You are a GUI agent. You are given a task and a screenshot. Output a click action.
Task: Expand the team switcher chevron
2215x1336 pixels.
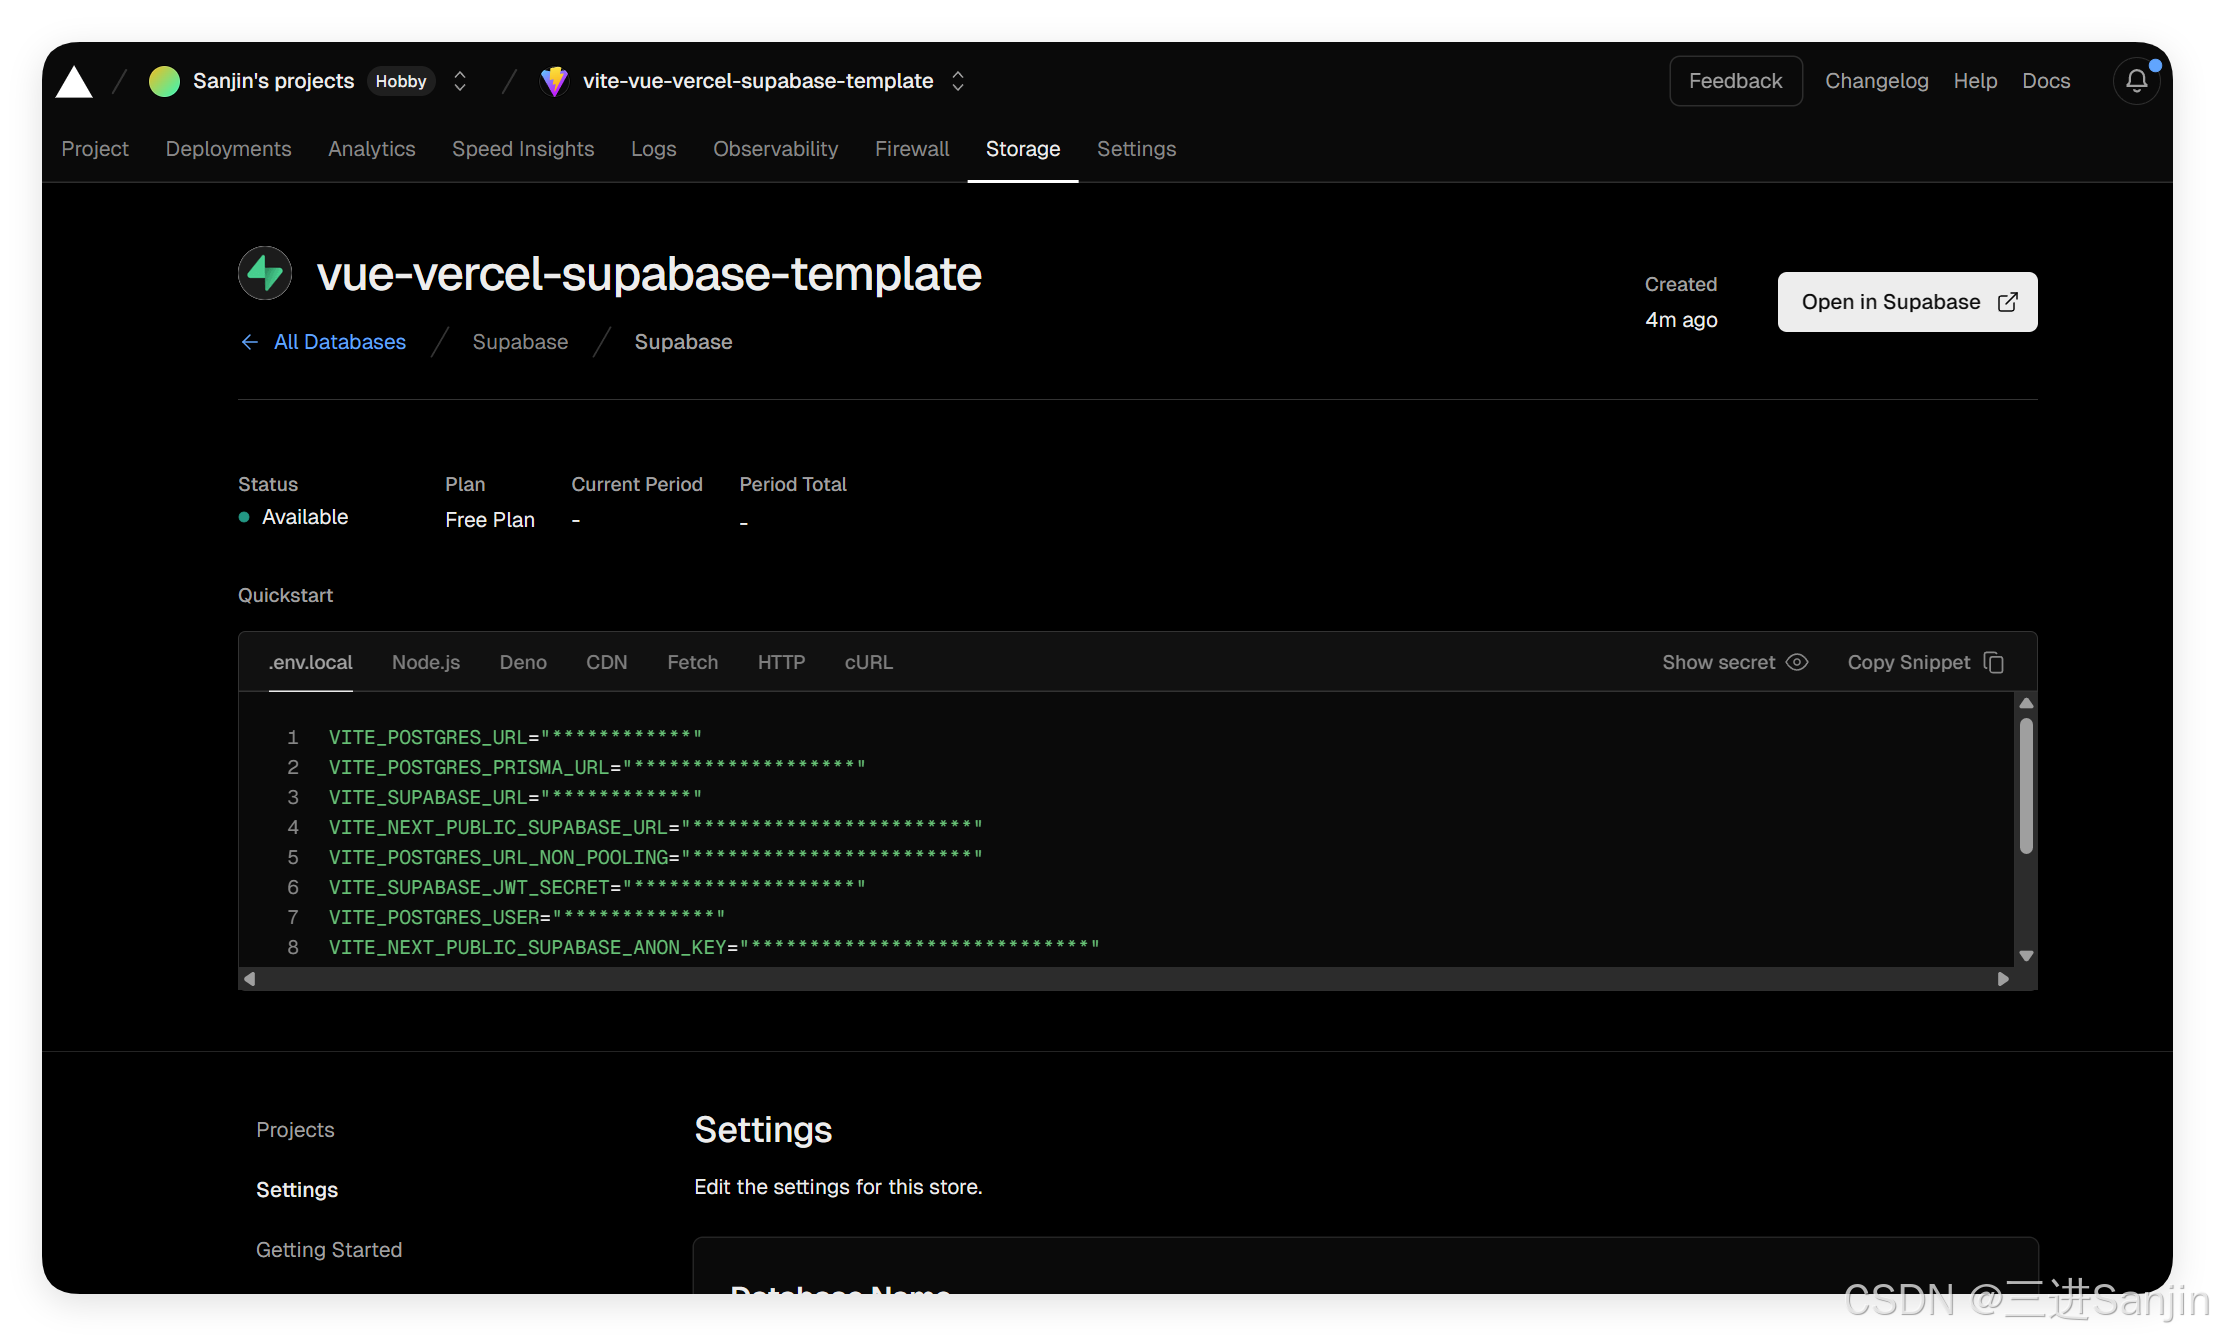click(x=460, y=81)
